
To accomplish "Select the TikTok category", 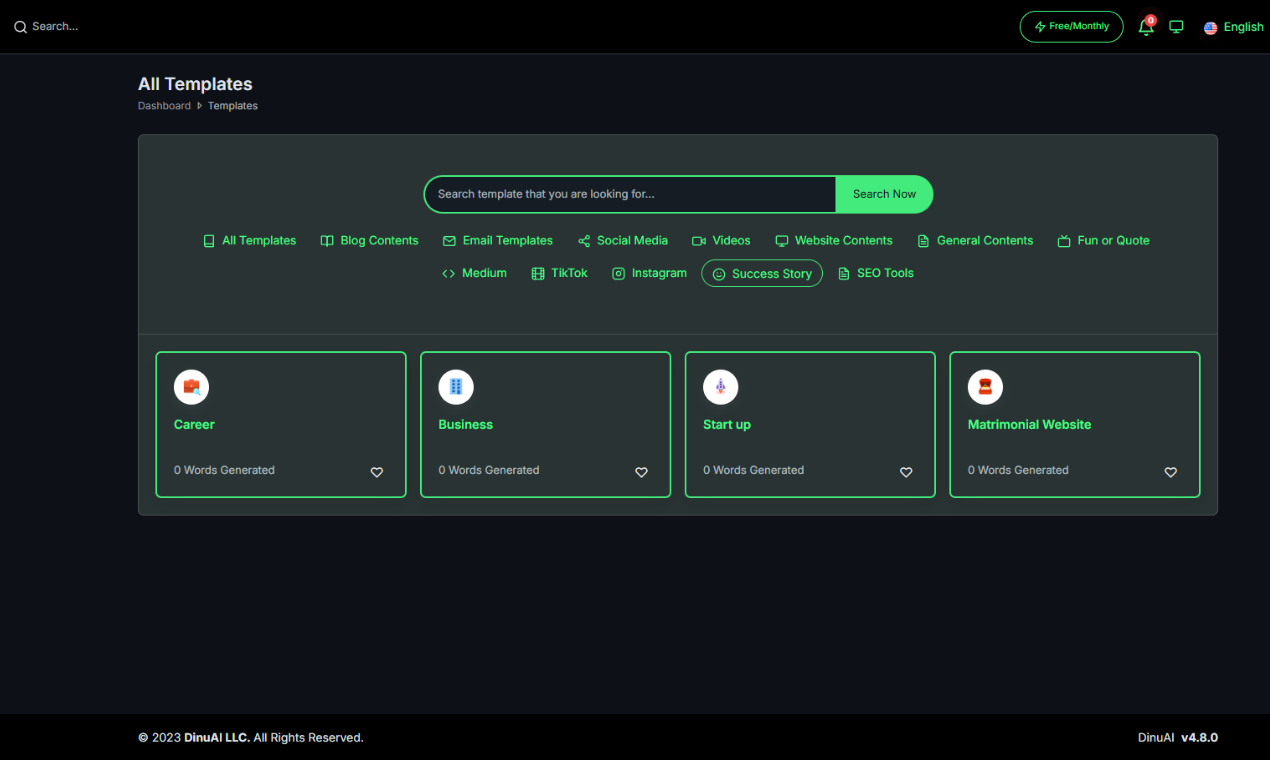I will (x=560, y=273).
